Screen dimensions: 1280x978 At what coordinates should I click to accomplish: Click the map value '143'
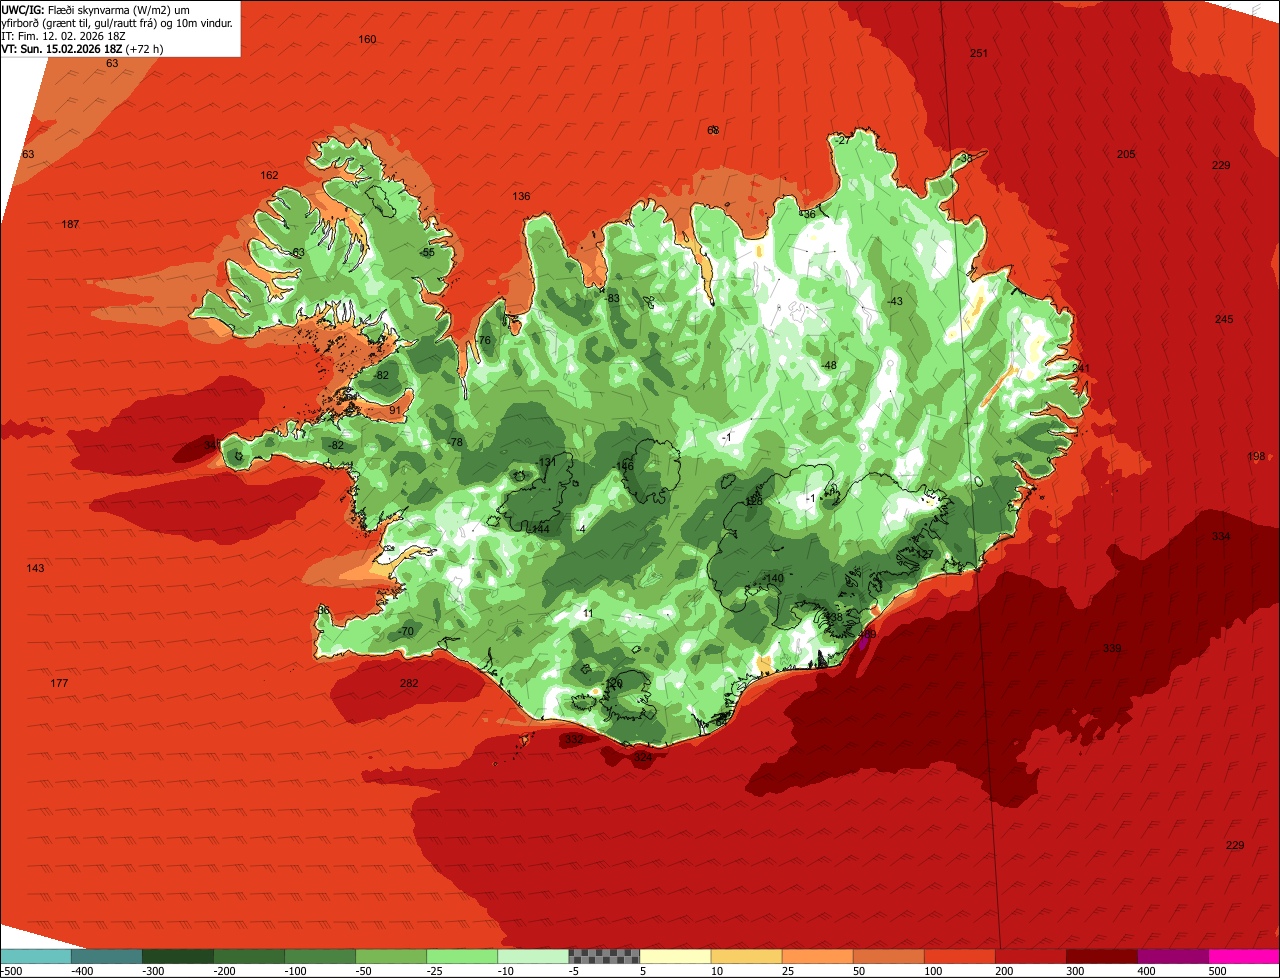(35, 568)
